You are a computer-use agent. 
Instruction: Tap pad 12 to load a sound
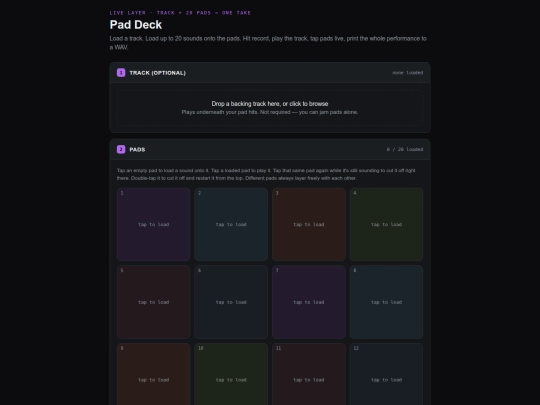pyautogui.click(x=386, y=374)
